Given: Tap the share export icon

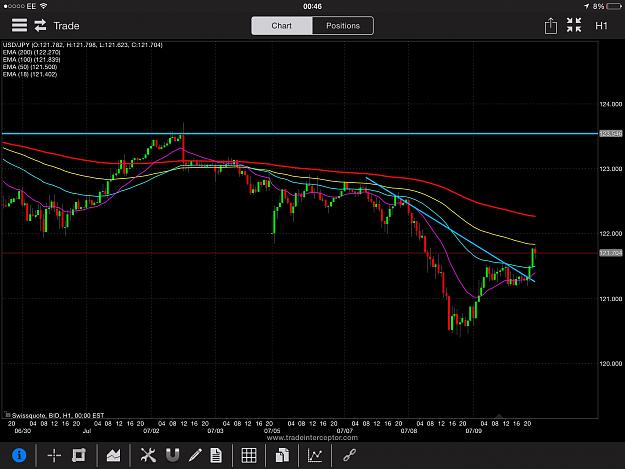Looking at the screenshot, I should click(x=550, y=26).
